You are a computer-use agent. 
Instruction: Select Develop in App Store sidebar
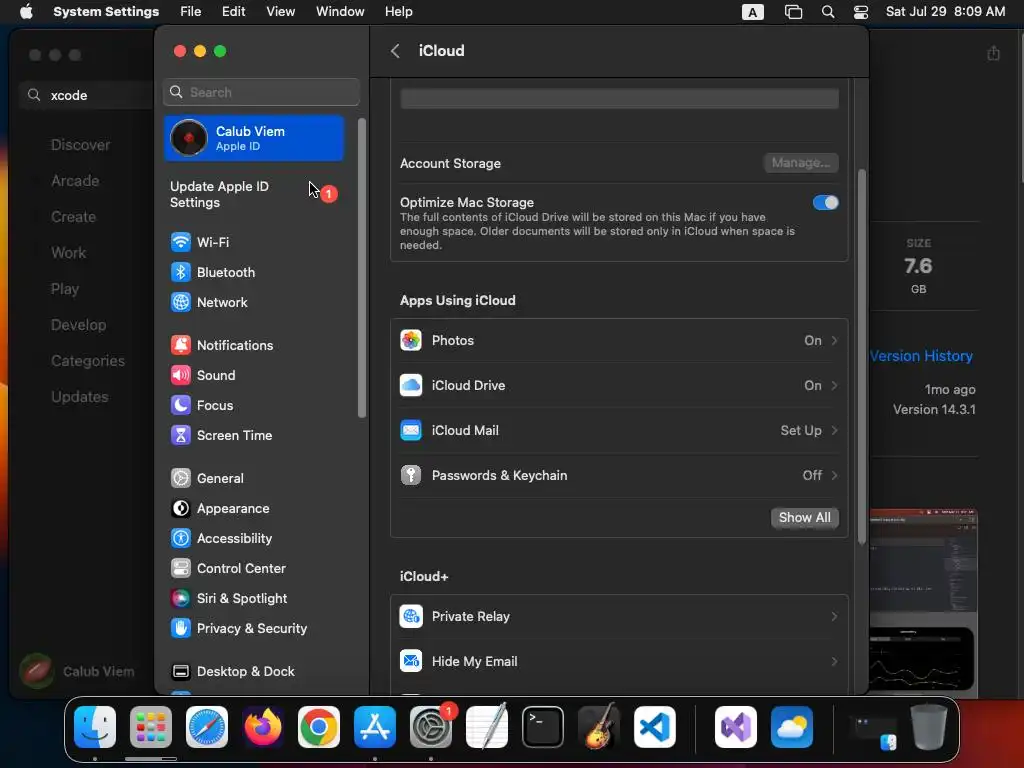coord(78,325)
